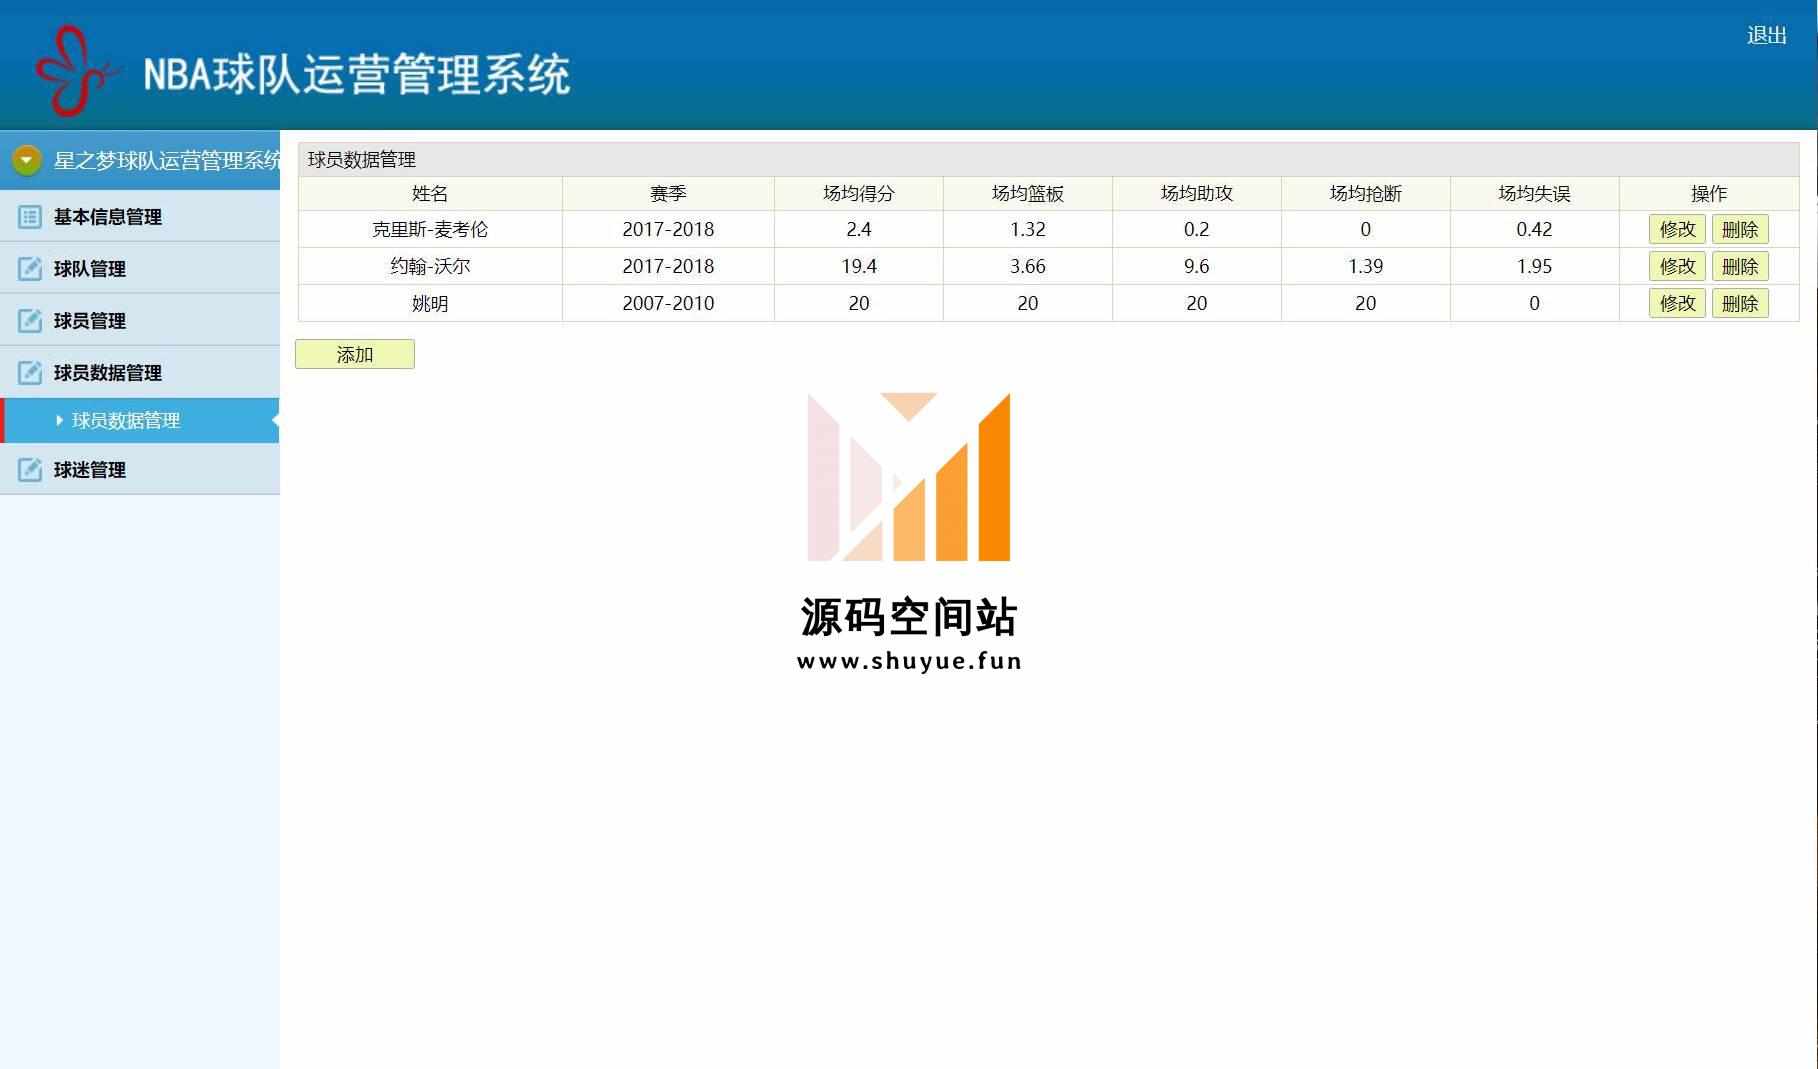Open the 球迷管理 menu

point(140,469)
